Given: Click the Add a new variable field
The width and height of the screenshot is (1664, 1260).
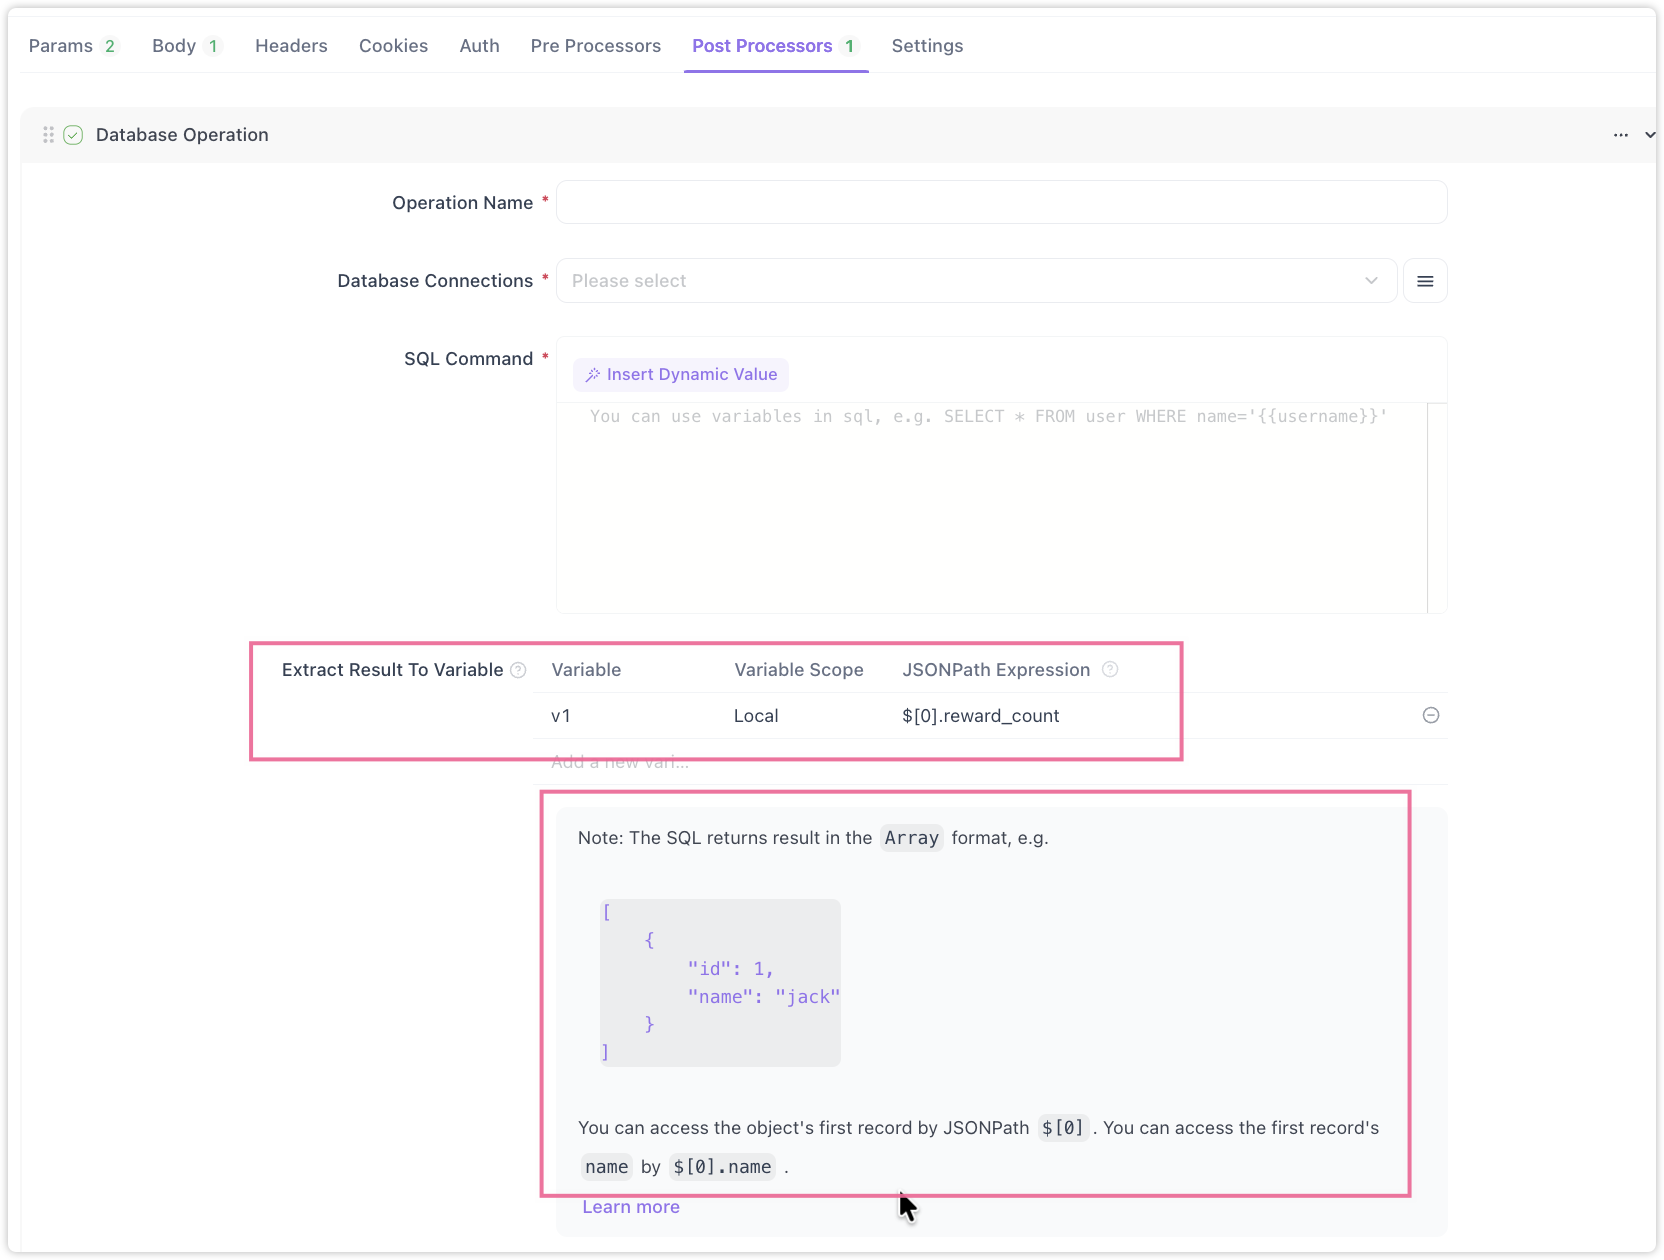Looking at the screenshot, I should pos(620,762).
